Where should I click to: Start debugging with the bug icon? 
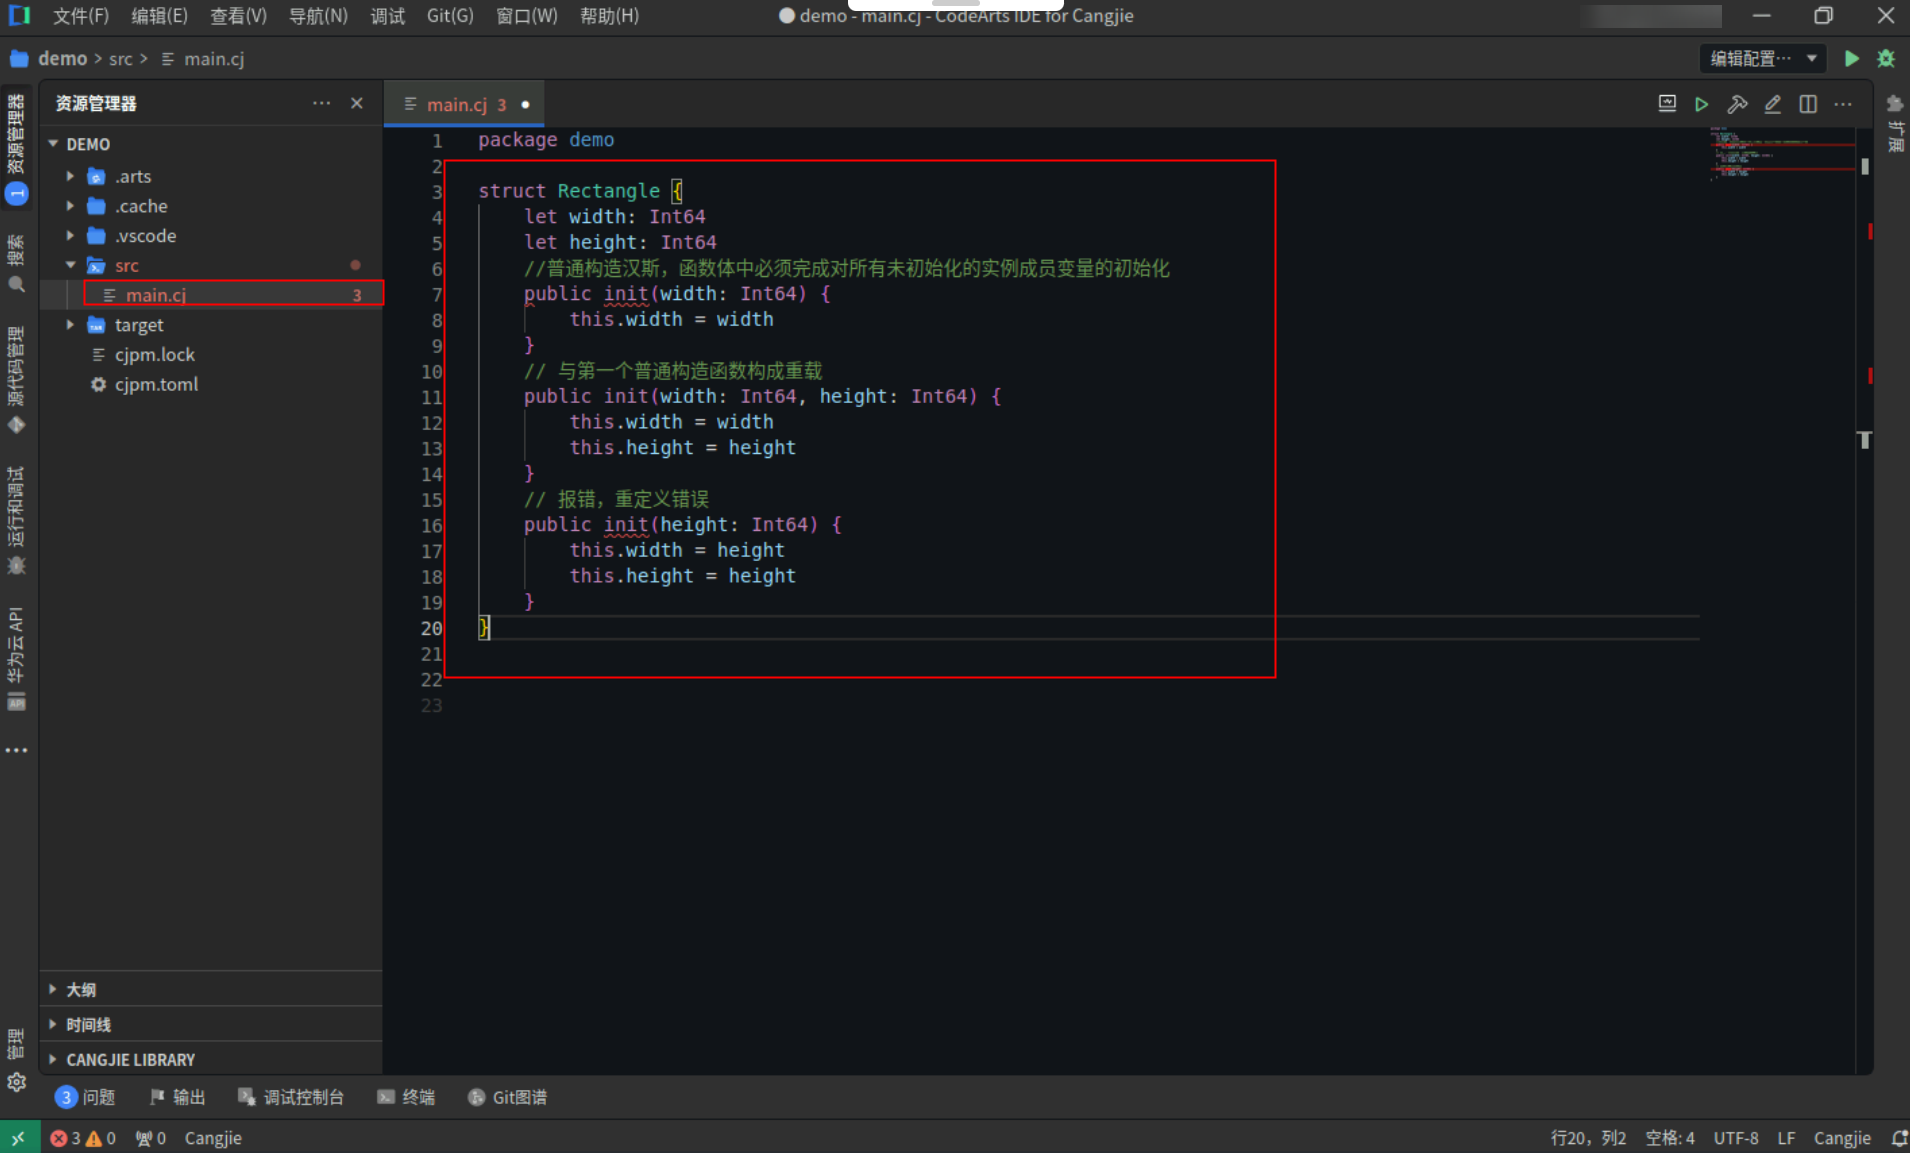click(x=1887, y=58)
